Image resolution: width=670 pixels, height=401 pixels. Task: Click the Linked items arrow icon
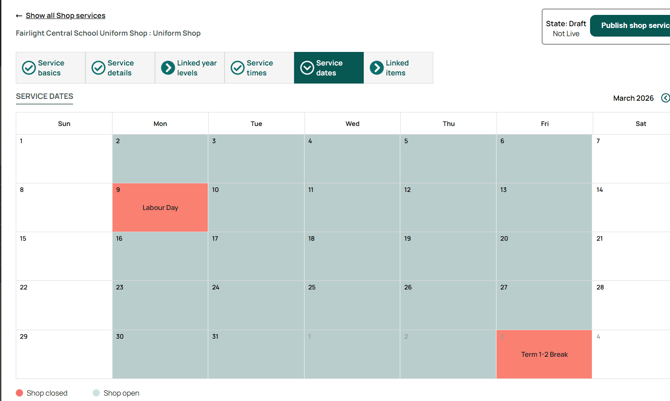[x=376, y=68]
